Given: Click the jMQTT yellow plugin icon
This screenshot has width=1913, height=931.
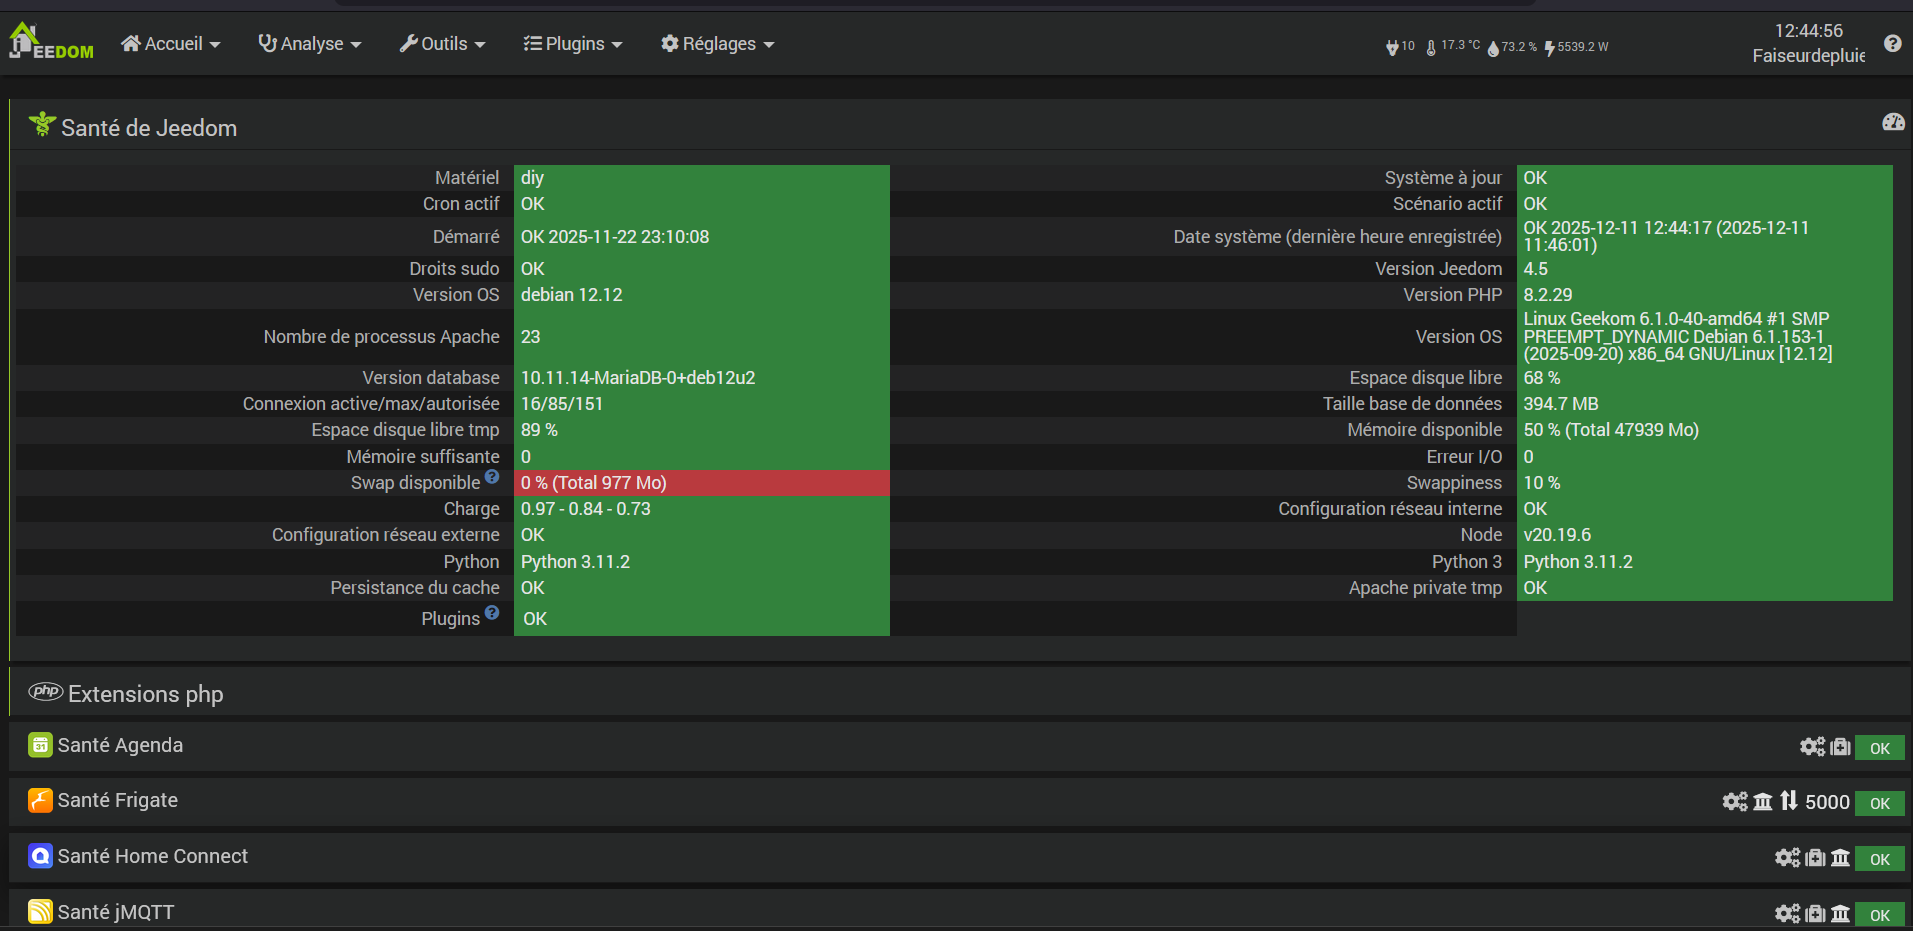Looking at the screenshot, I should 40,911.
